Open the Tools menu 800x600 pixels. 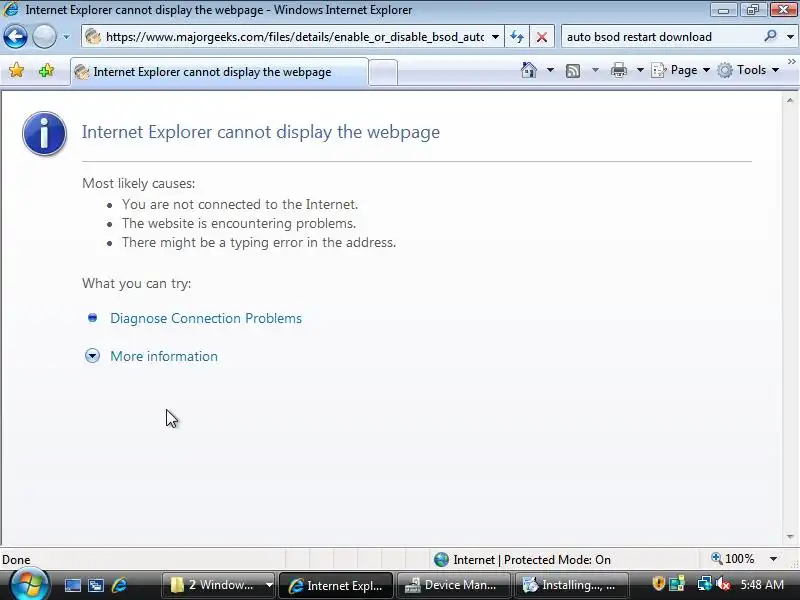tap(748, 70)
